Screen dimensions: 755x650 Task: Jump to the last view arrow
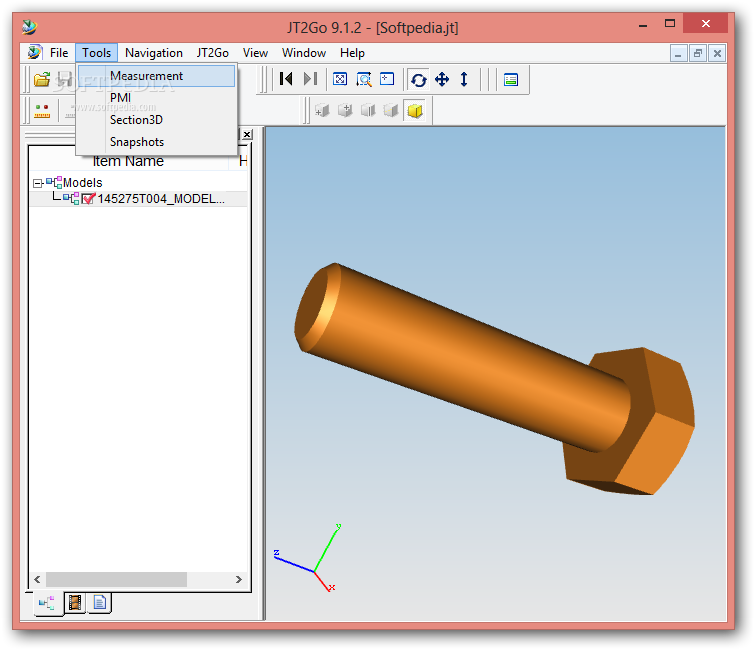point(311,79)
